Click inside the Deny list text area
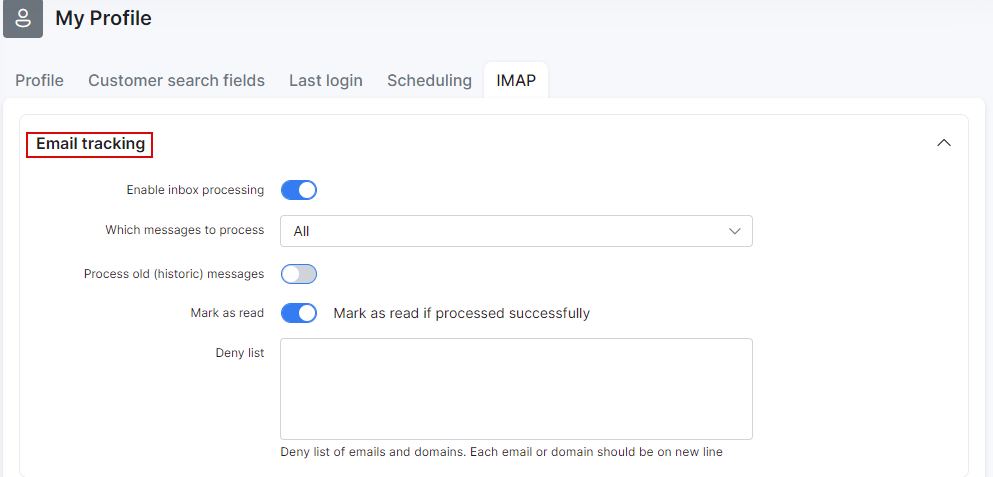The image size is (993, 477). (x=516, y=389)
